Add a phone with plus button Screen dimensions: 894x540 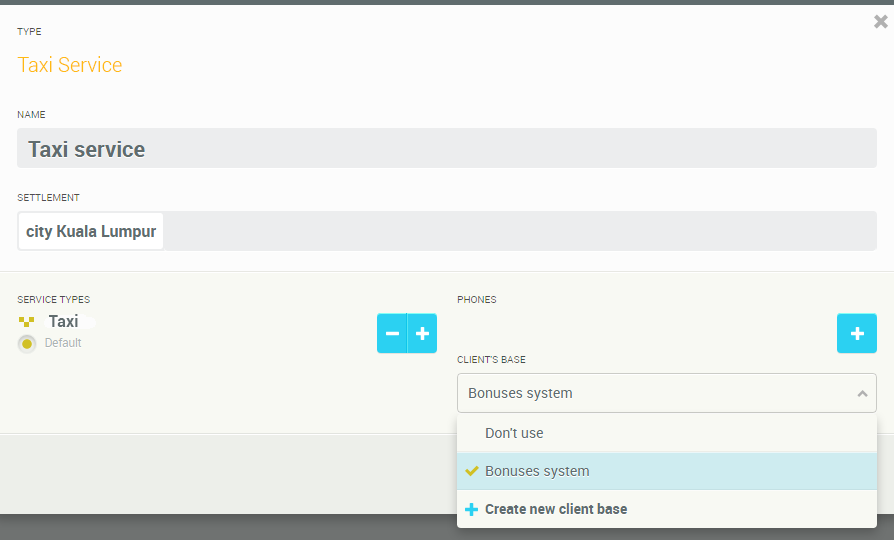click(x=856, y=333)
